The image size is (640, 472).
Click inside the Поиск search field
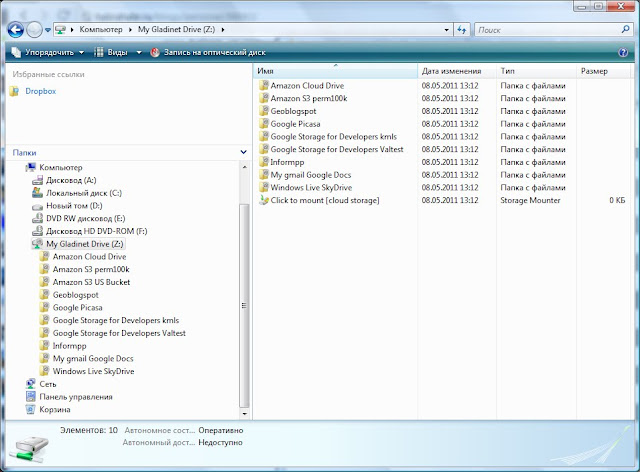point(547,30)
